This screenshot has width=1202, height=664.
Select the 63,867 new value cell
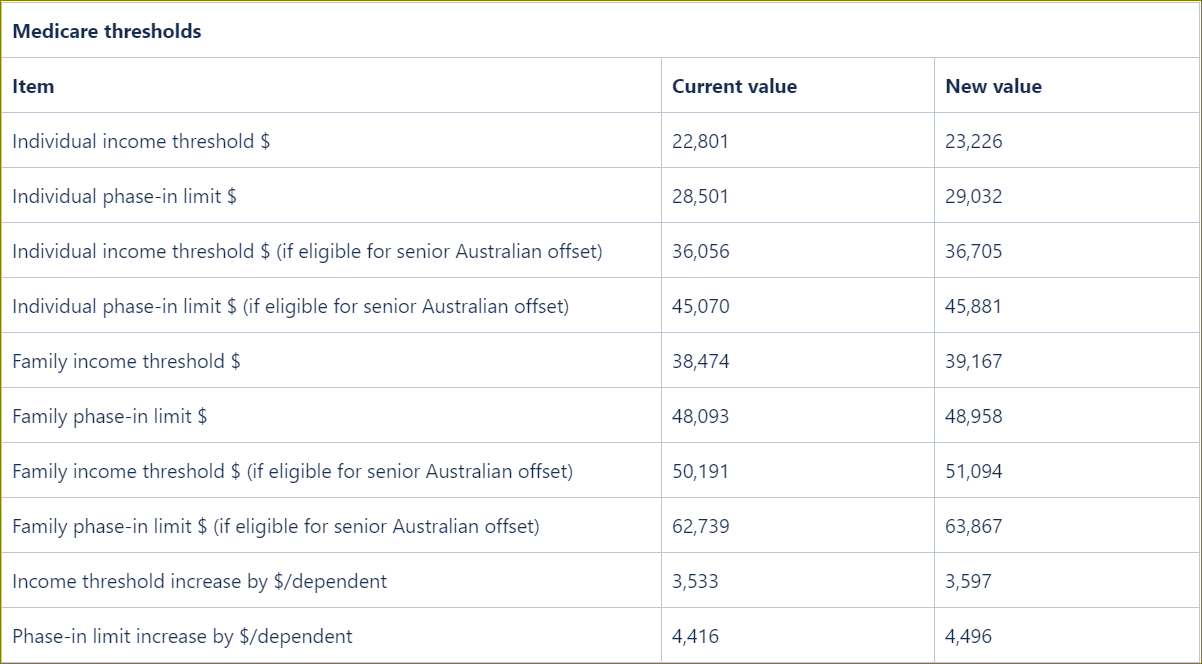point(973,526)
